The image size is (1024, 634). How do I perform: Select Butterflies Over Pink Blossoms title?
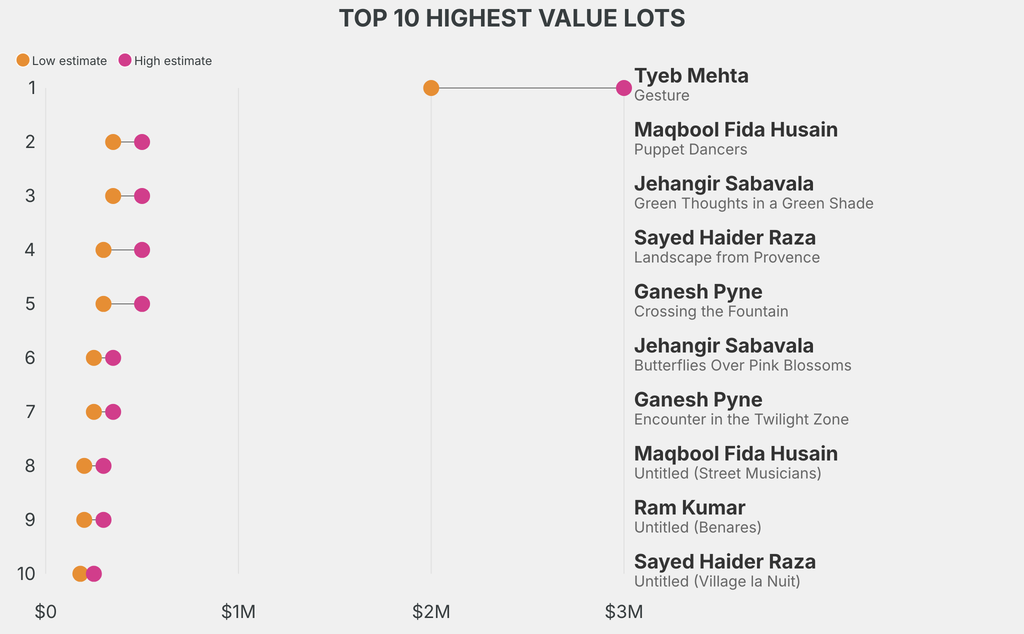(742, 366)
